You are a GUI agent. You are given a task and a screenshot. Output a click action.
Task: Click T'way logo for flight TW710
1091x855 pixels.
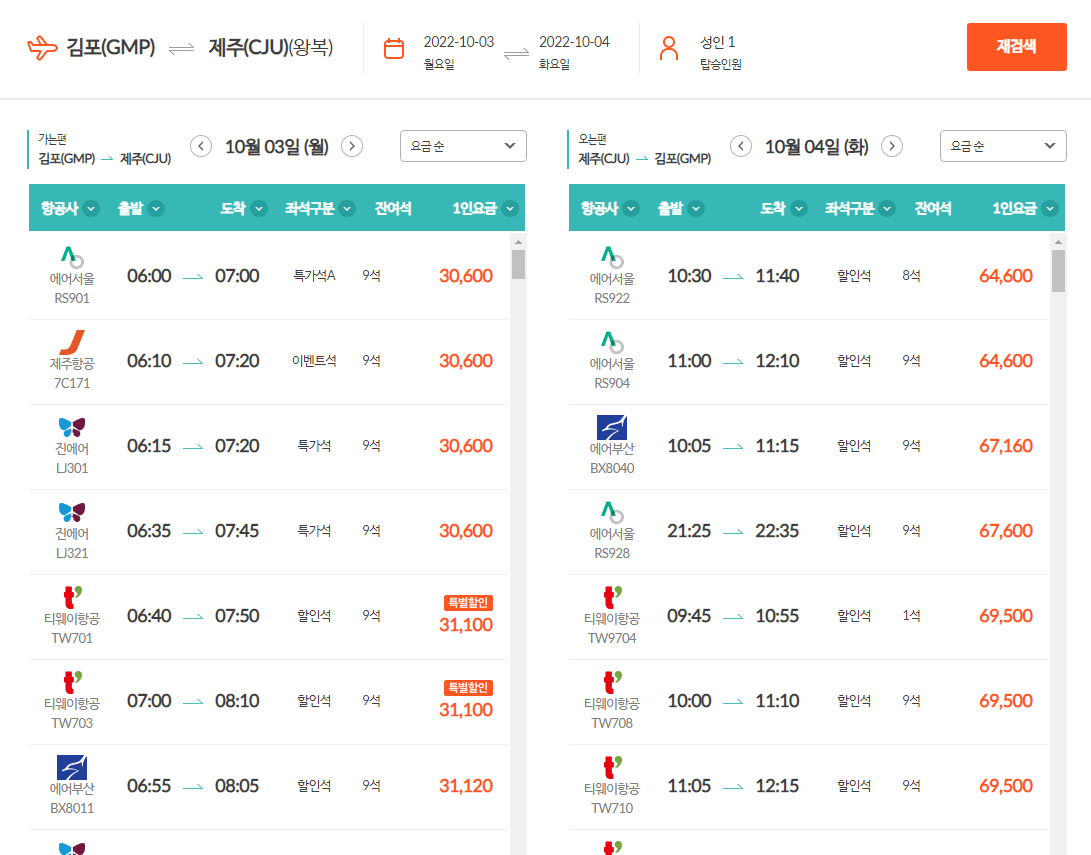coord(612,767)
